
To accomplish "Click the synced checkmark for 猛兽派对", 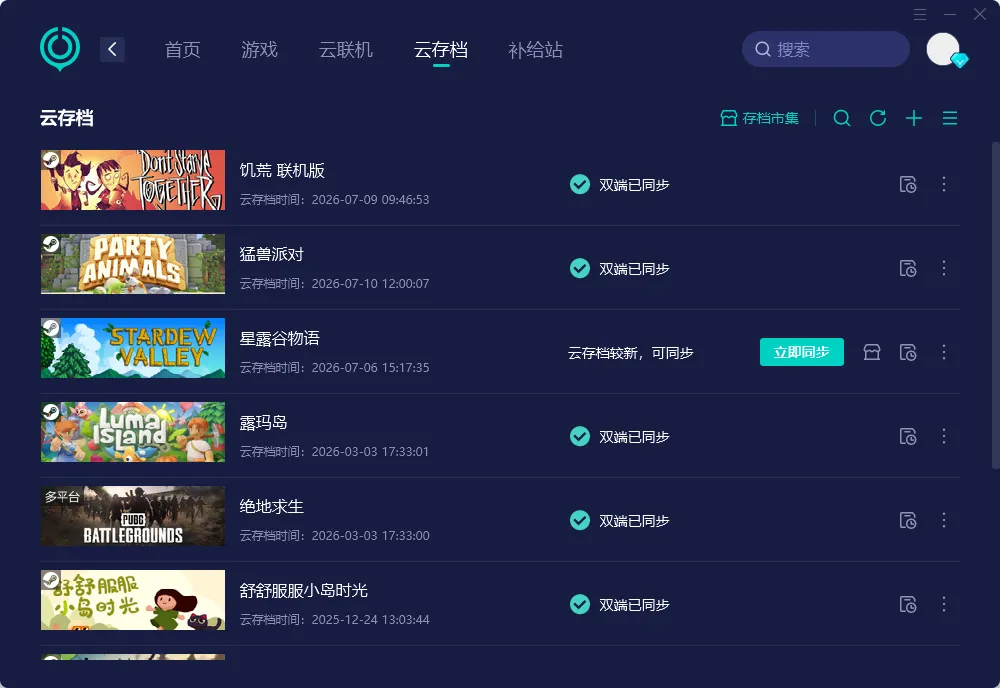I will pyautogui.click(x=580, y=268).
